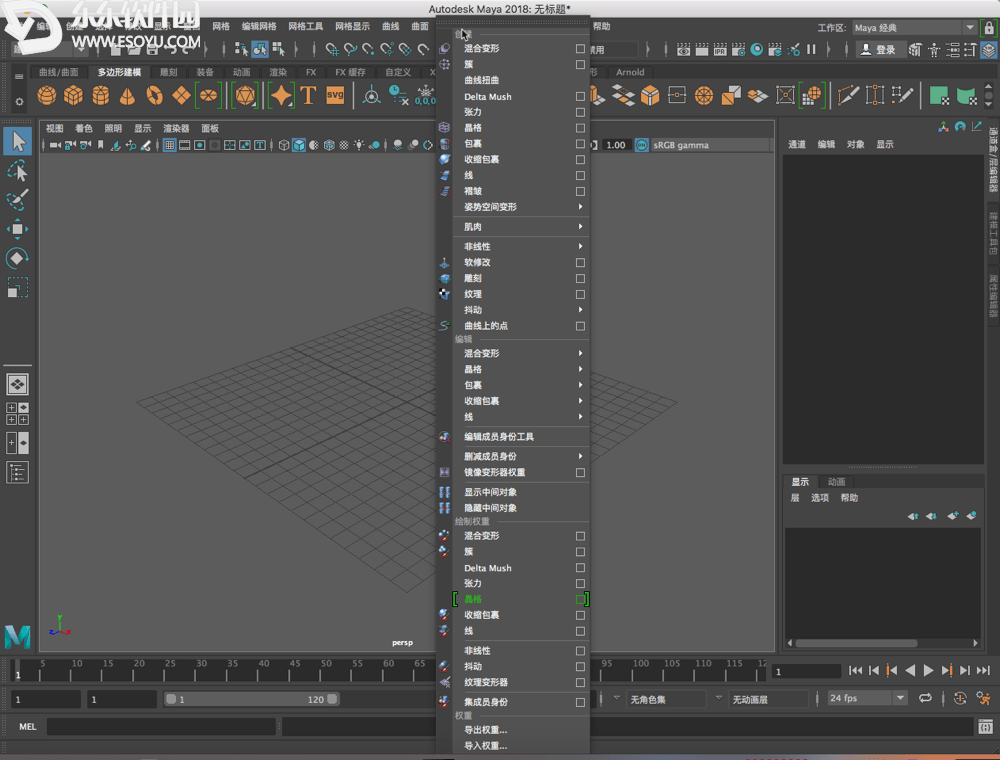1000x760 pixels.
Task: Open options box for 镜像变形器权重
Action: point(580,472)
